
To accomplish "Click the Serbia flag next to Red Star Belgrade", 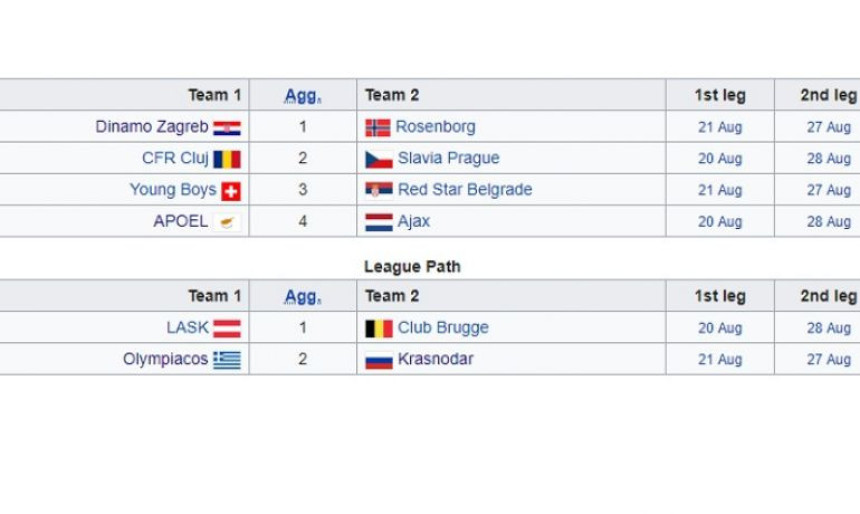I will pyautogui.click(x=379, y=190).
